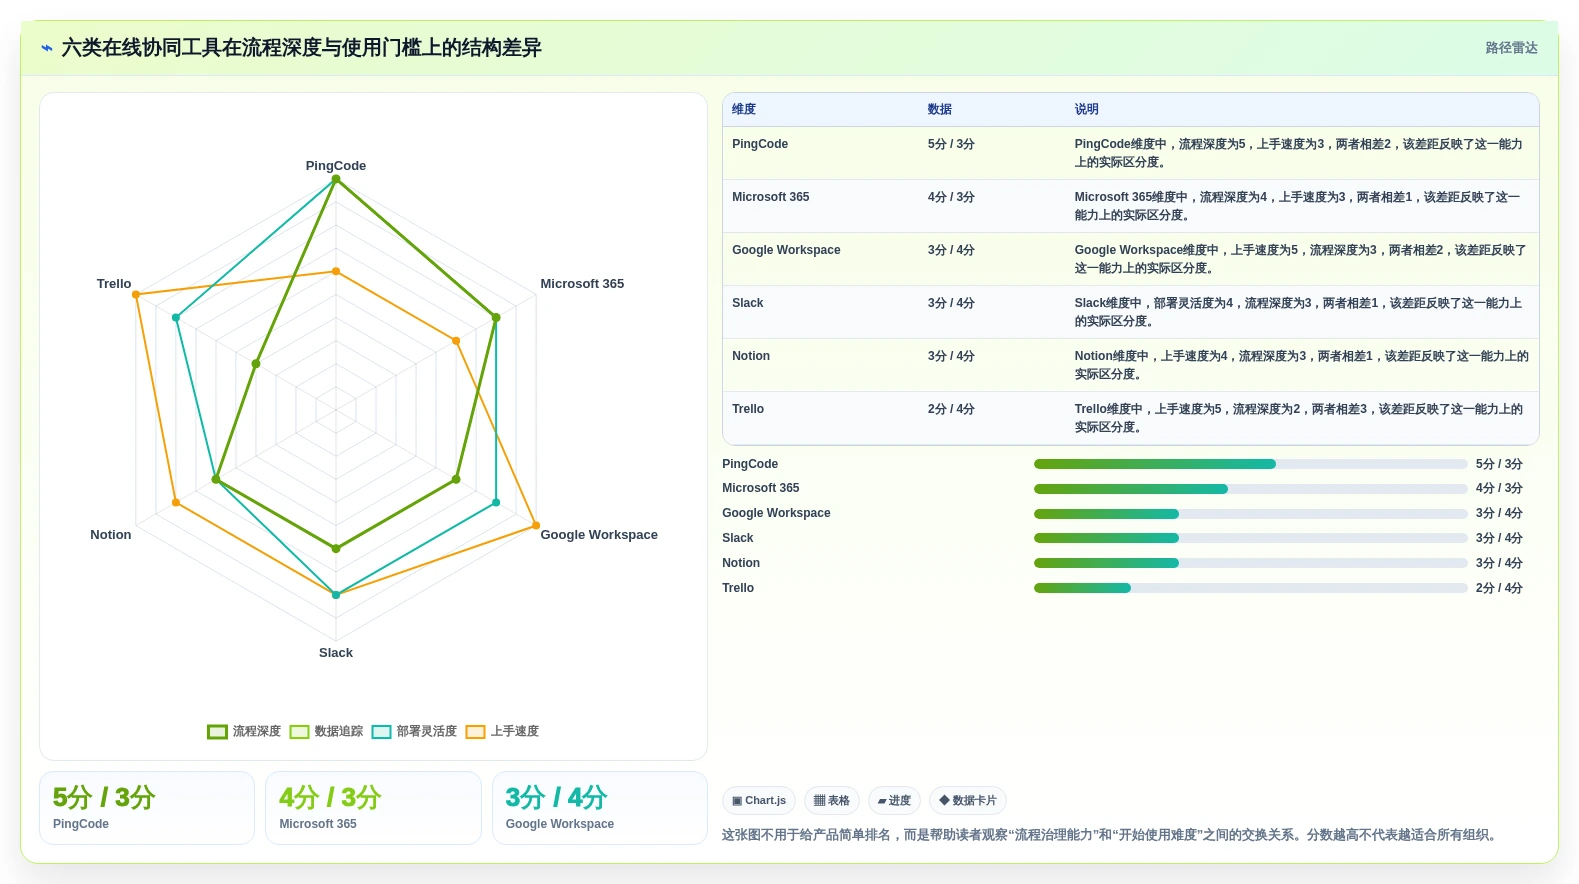Click the orange data point at Trello vertex
Screen dimensions: 1579x884
136,294
